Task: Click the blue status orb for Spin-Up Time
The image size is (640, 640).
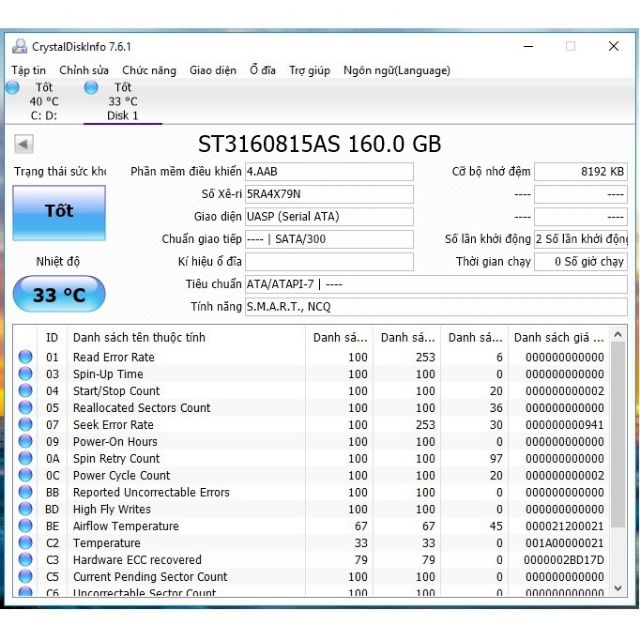Action: pyautogui.click(x=25, y=373)
